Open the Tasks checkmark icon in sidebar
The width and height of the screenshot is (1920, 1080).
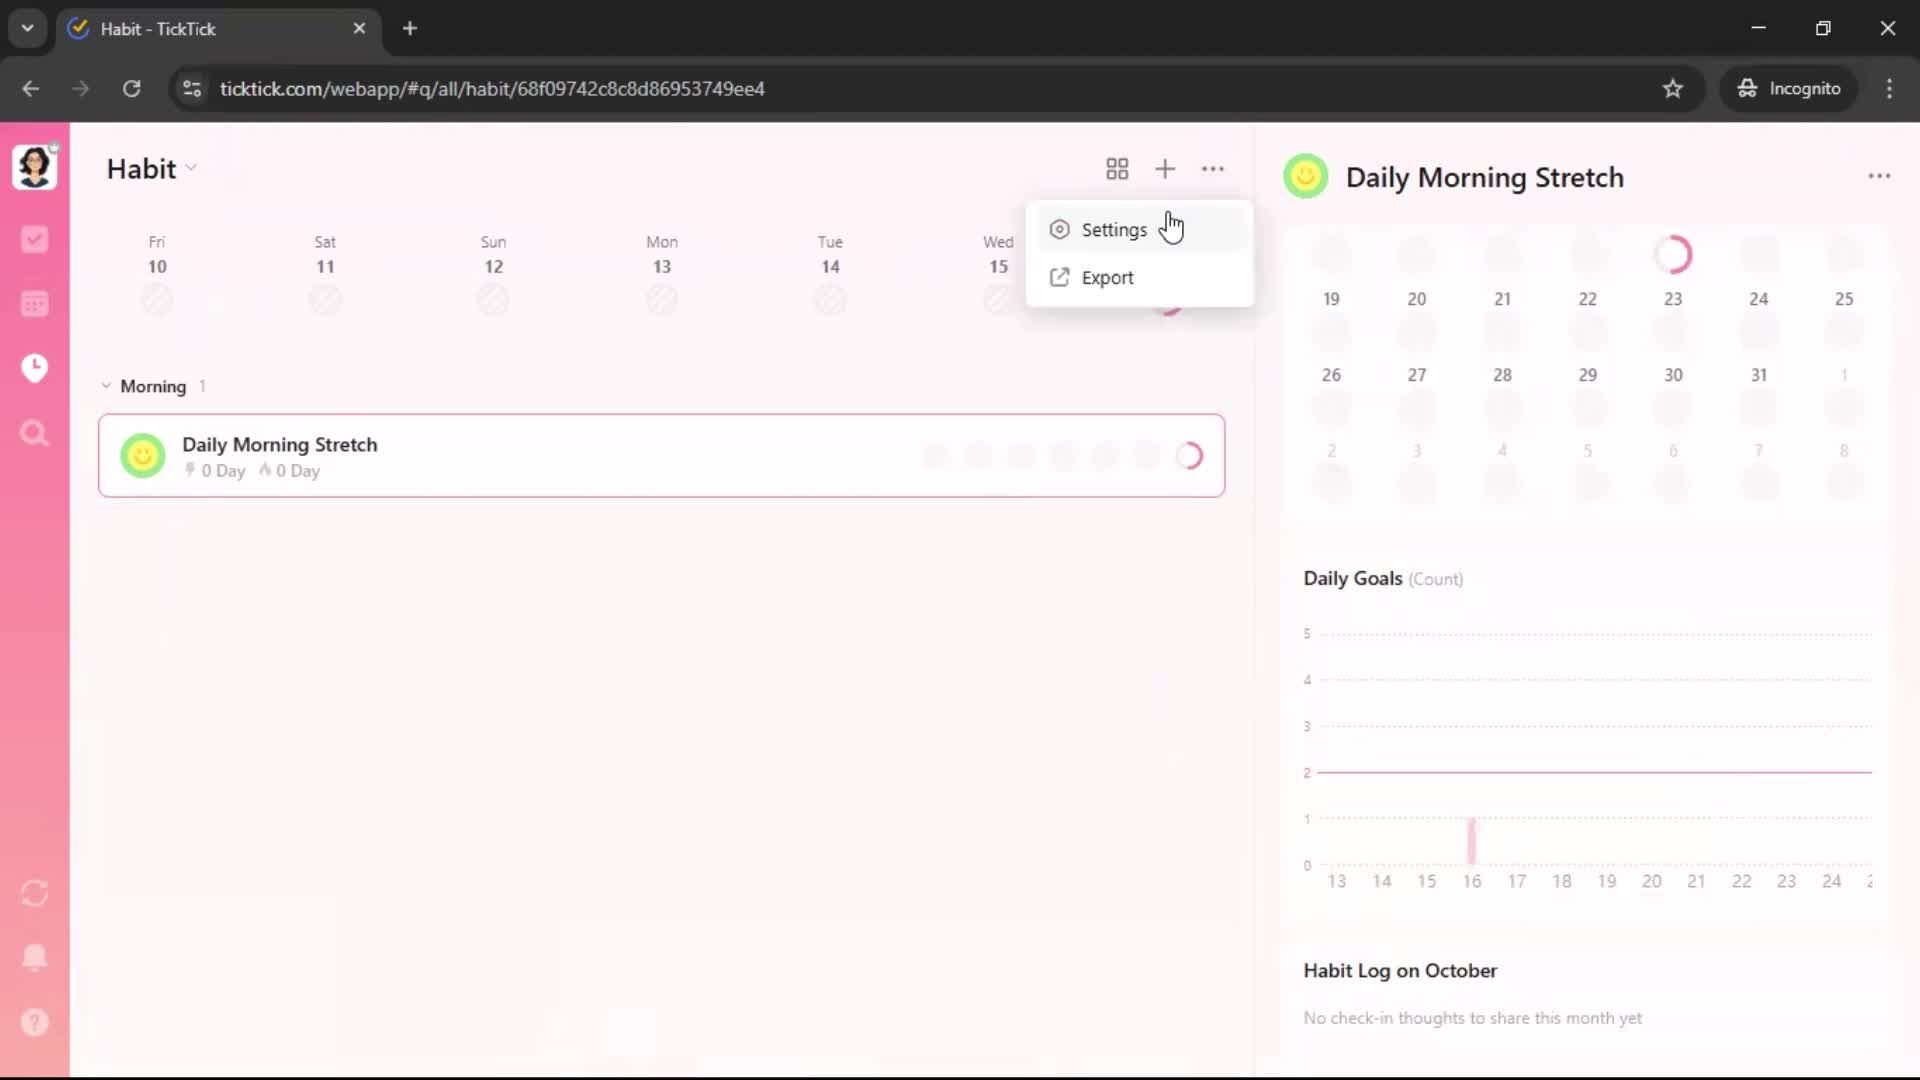[34, 239]
